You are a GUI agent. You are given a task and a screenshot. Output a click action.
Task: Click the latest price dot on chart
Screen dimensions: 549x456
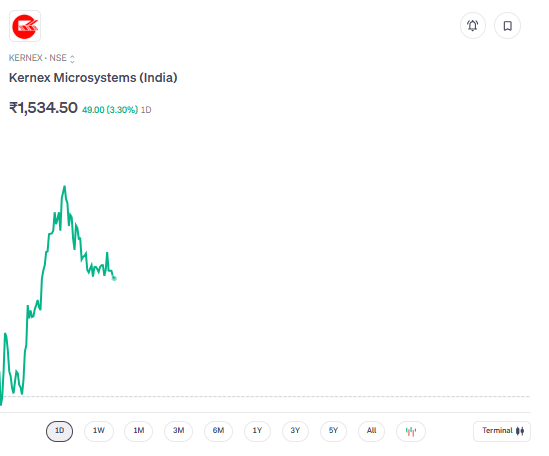[x=114, y=278]
